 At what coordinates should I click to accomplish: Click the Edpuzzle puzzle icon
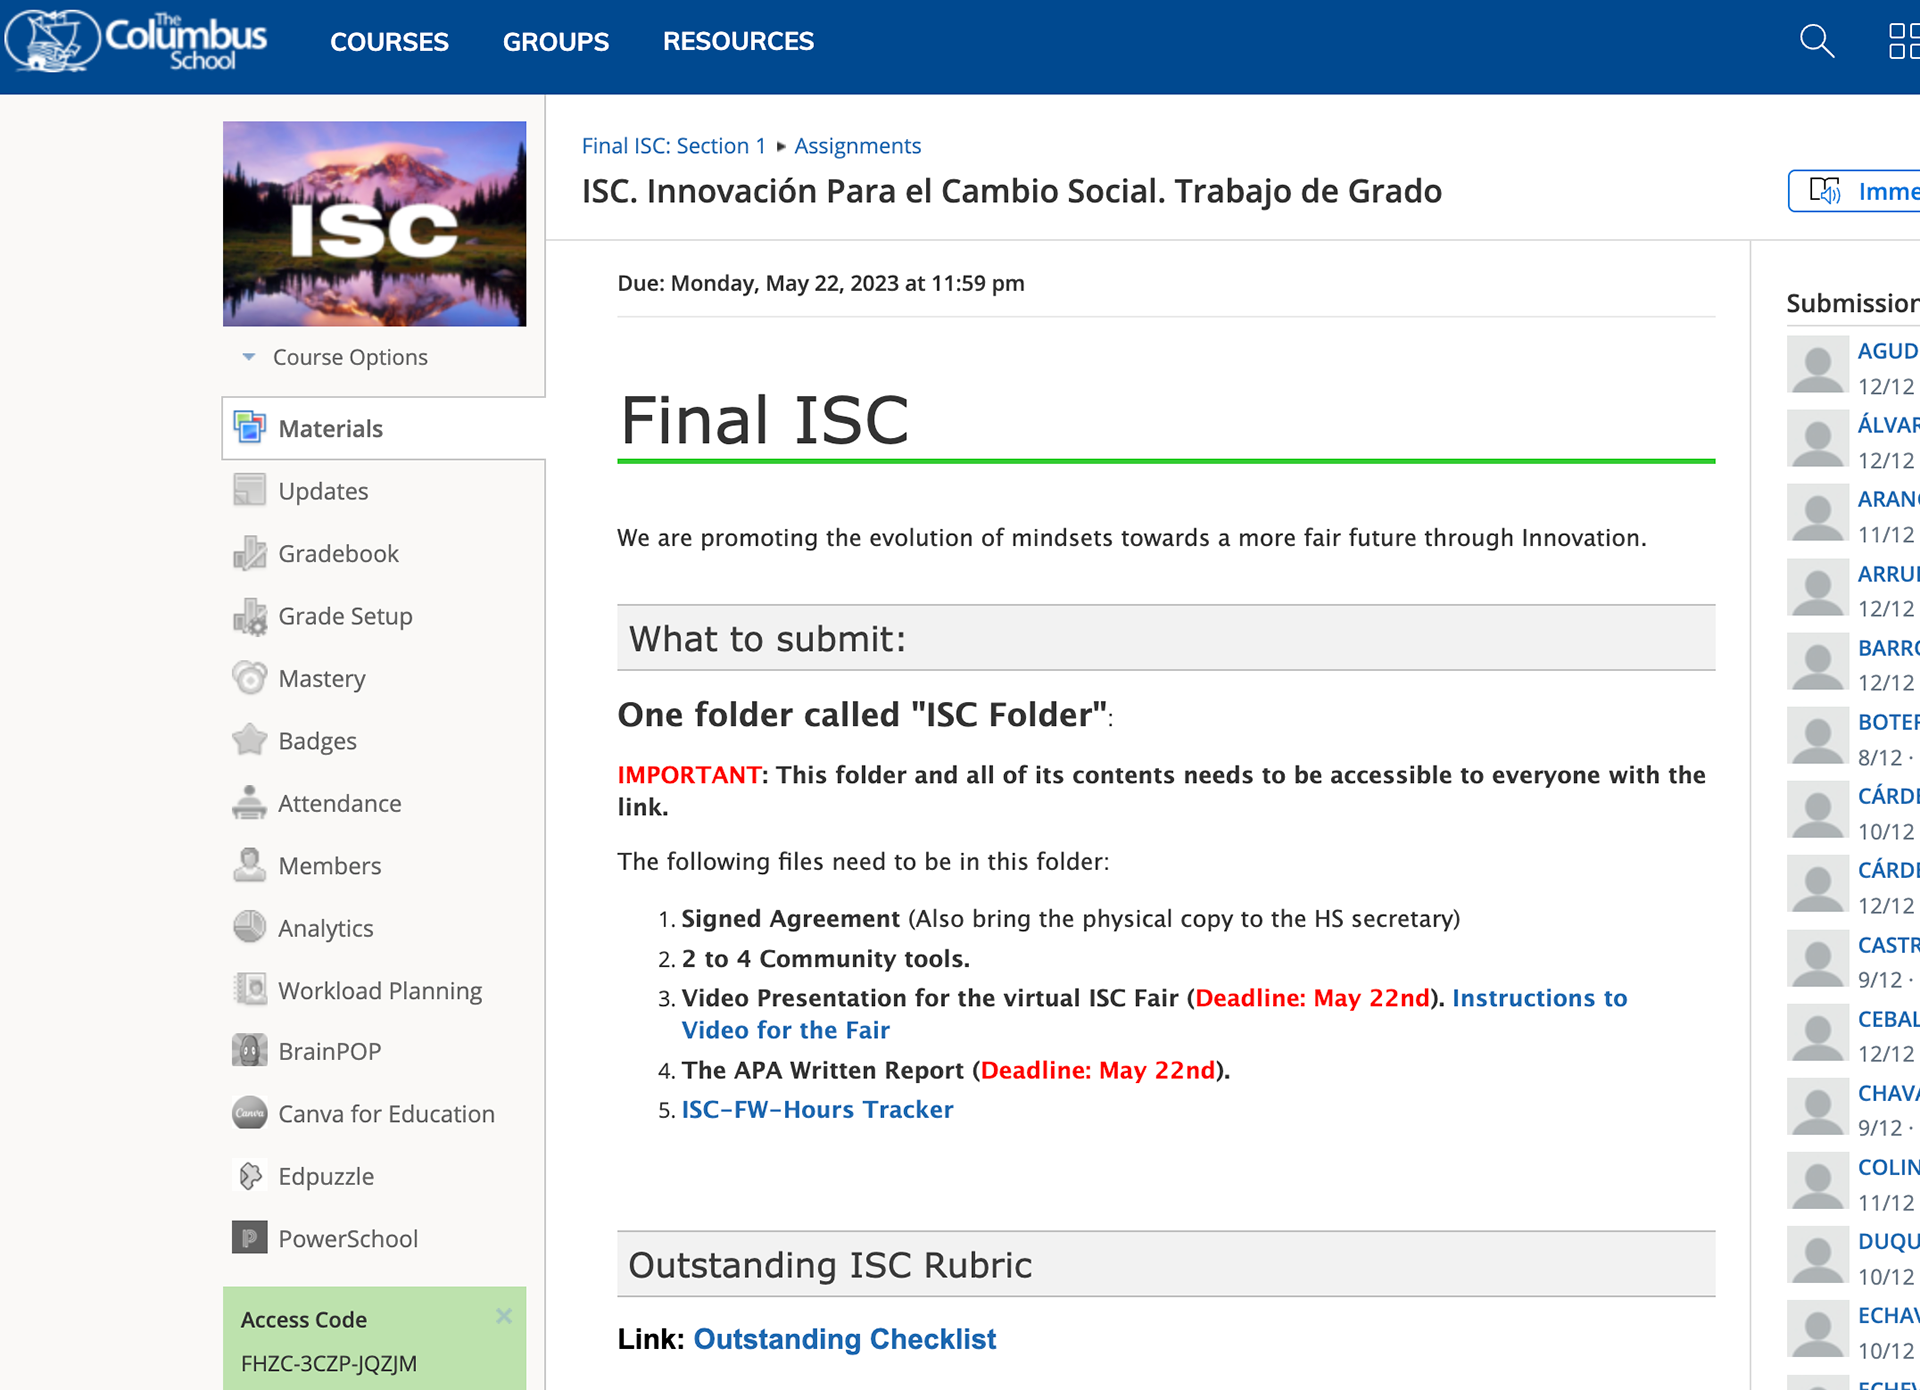(249, 1176)
